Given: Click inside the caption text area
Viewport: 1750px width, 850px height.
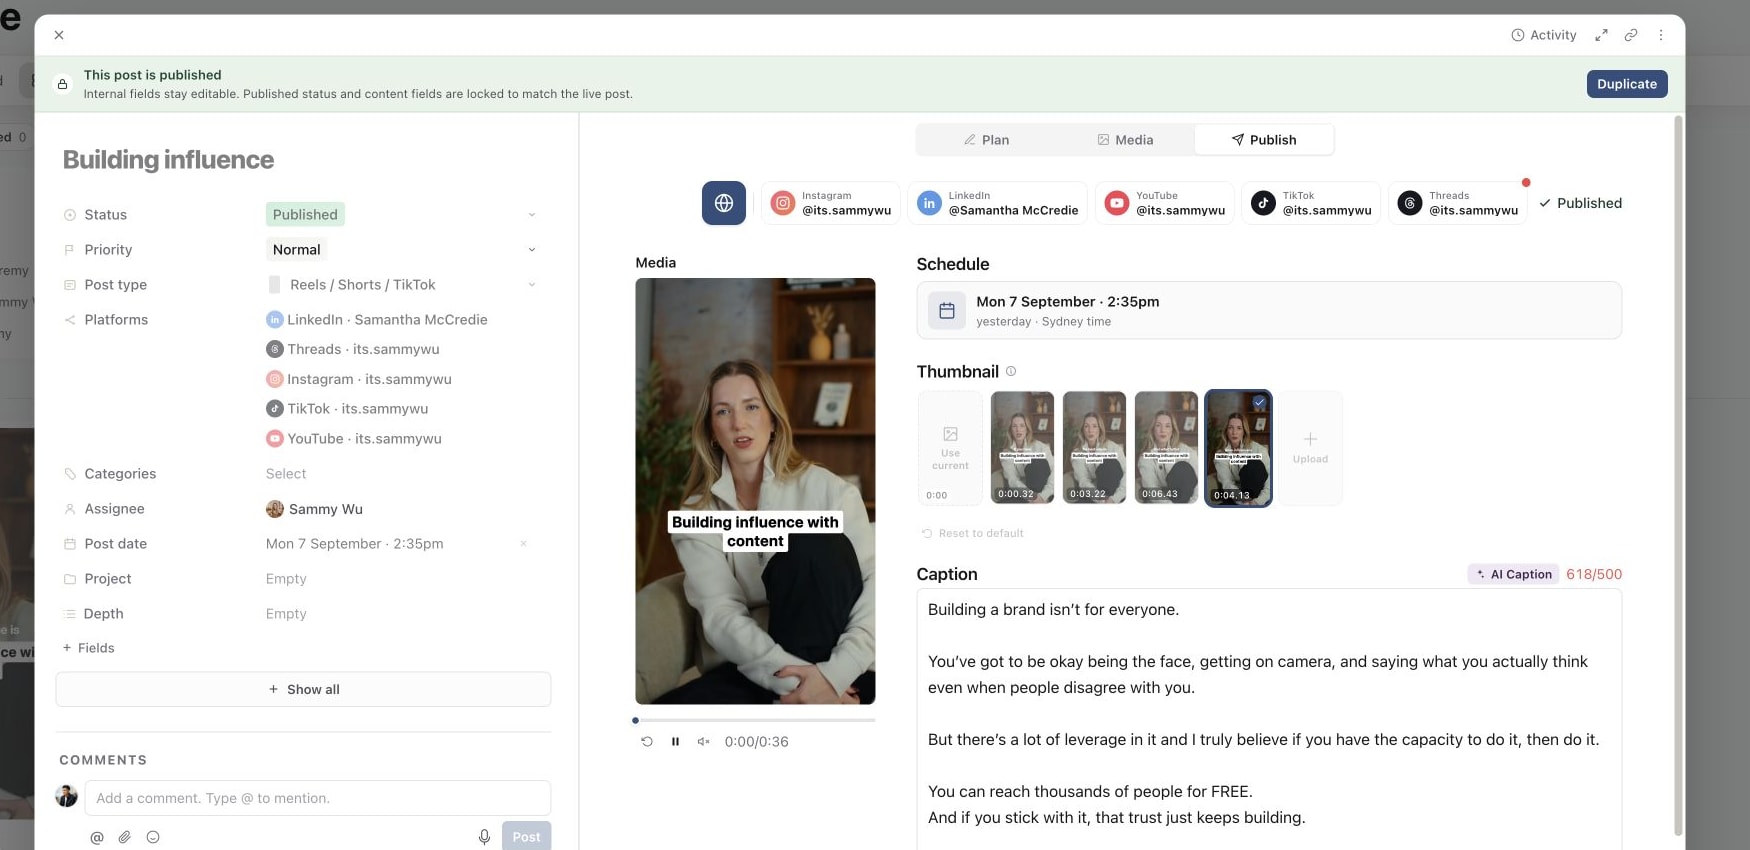Looking at the screenshot, I should tap(1269, 719).
